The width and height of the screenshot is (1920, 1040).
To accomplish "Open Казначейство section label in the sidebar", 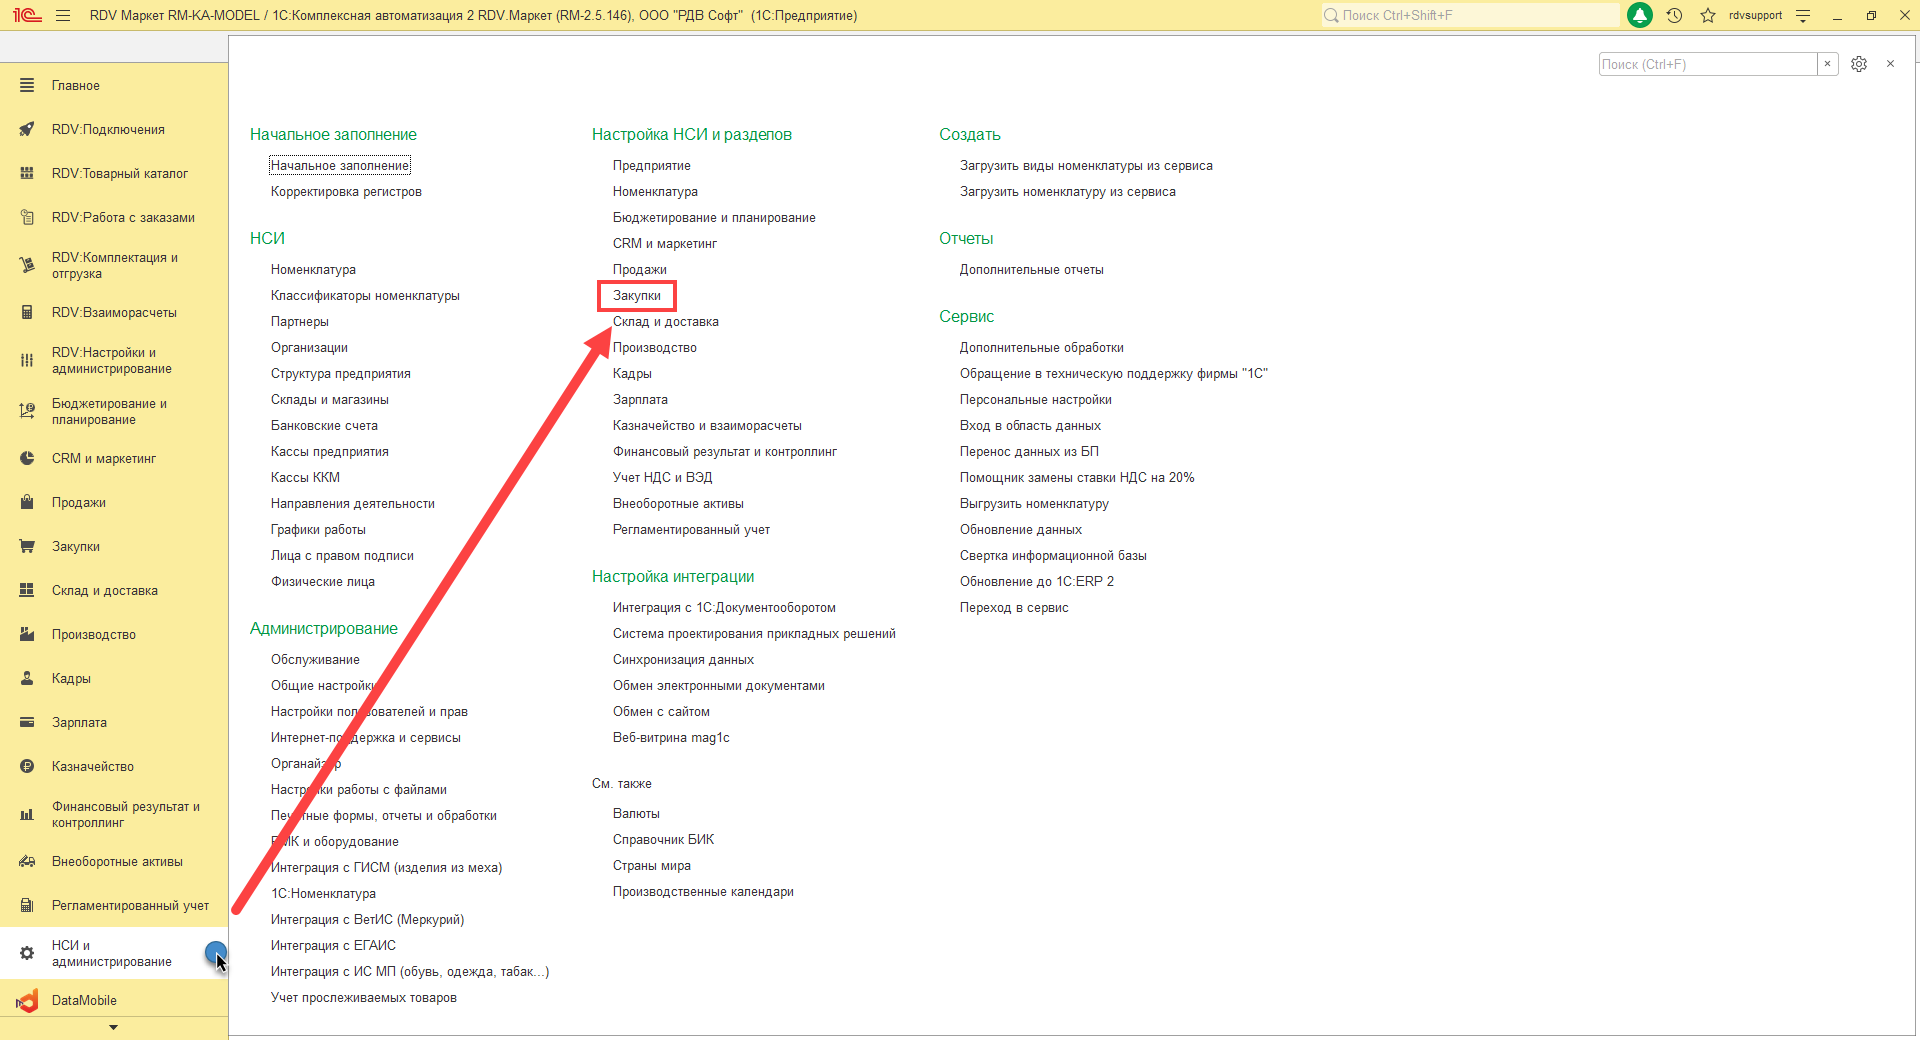I will (93, 767).
